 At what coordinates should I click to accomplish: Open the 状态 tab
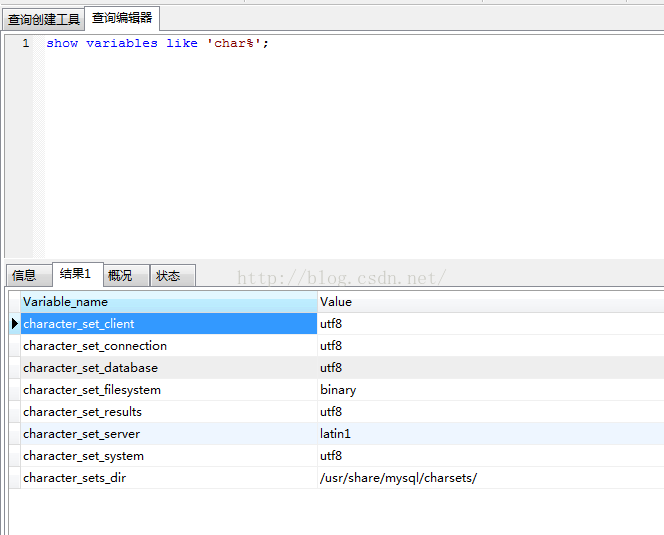pyautogui.click(x=173, y=275)
